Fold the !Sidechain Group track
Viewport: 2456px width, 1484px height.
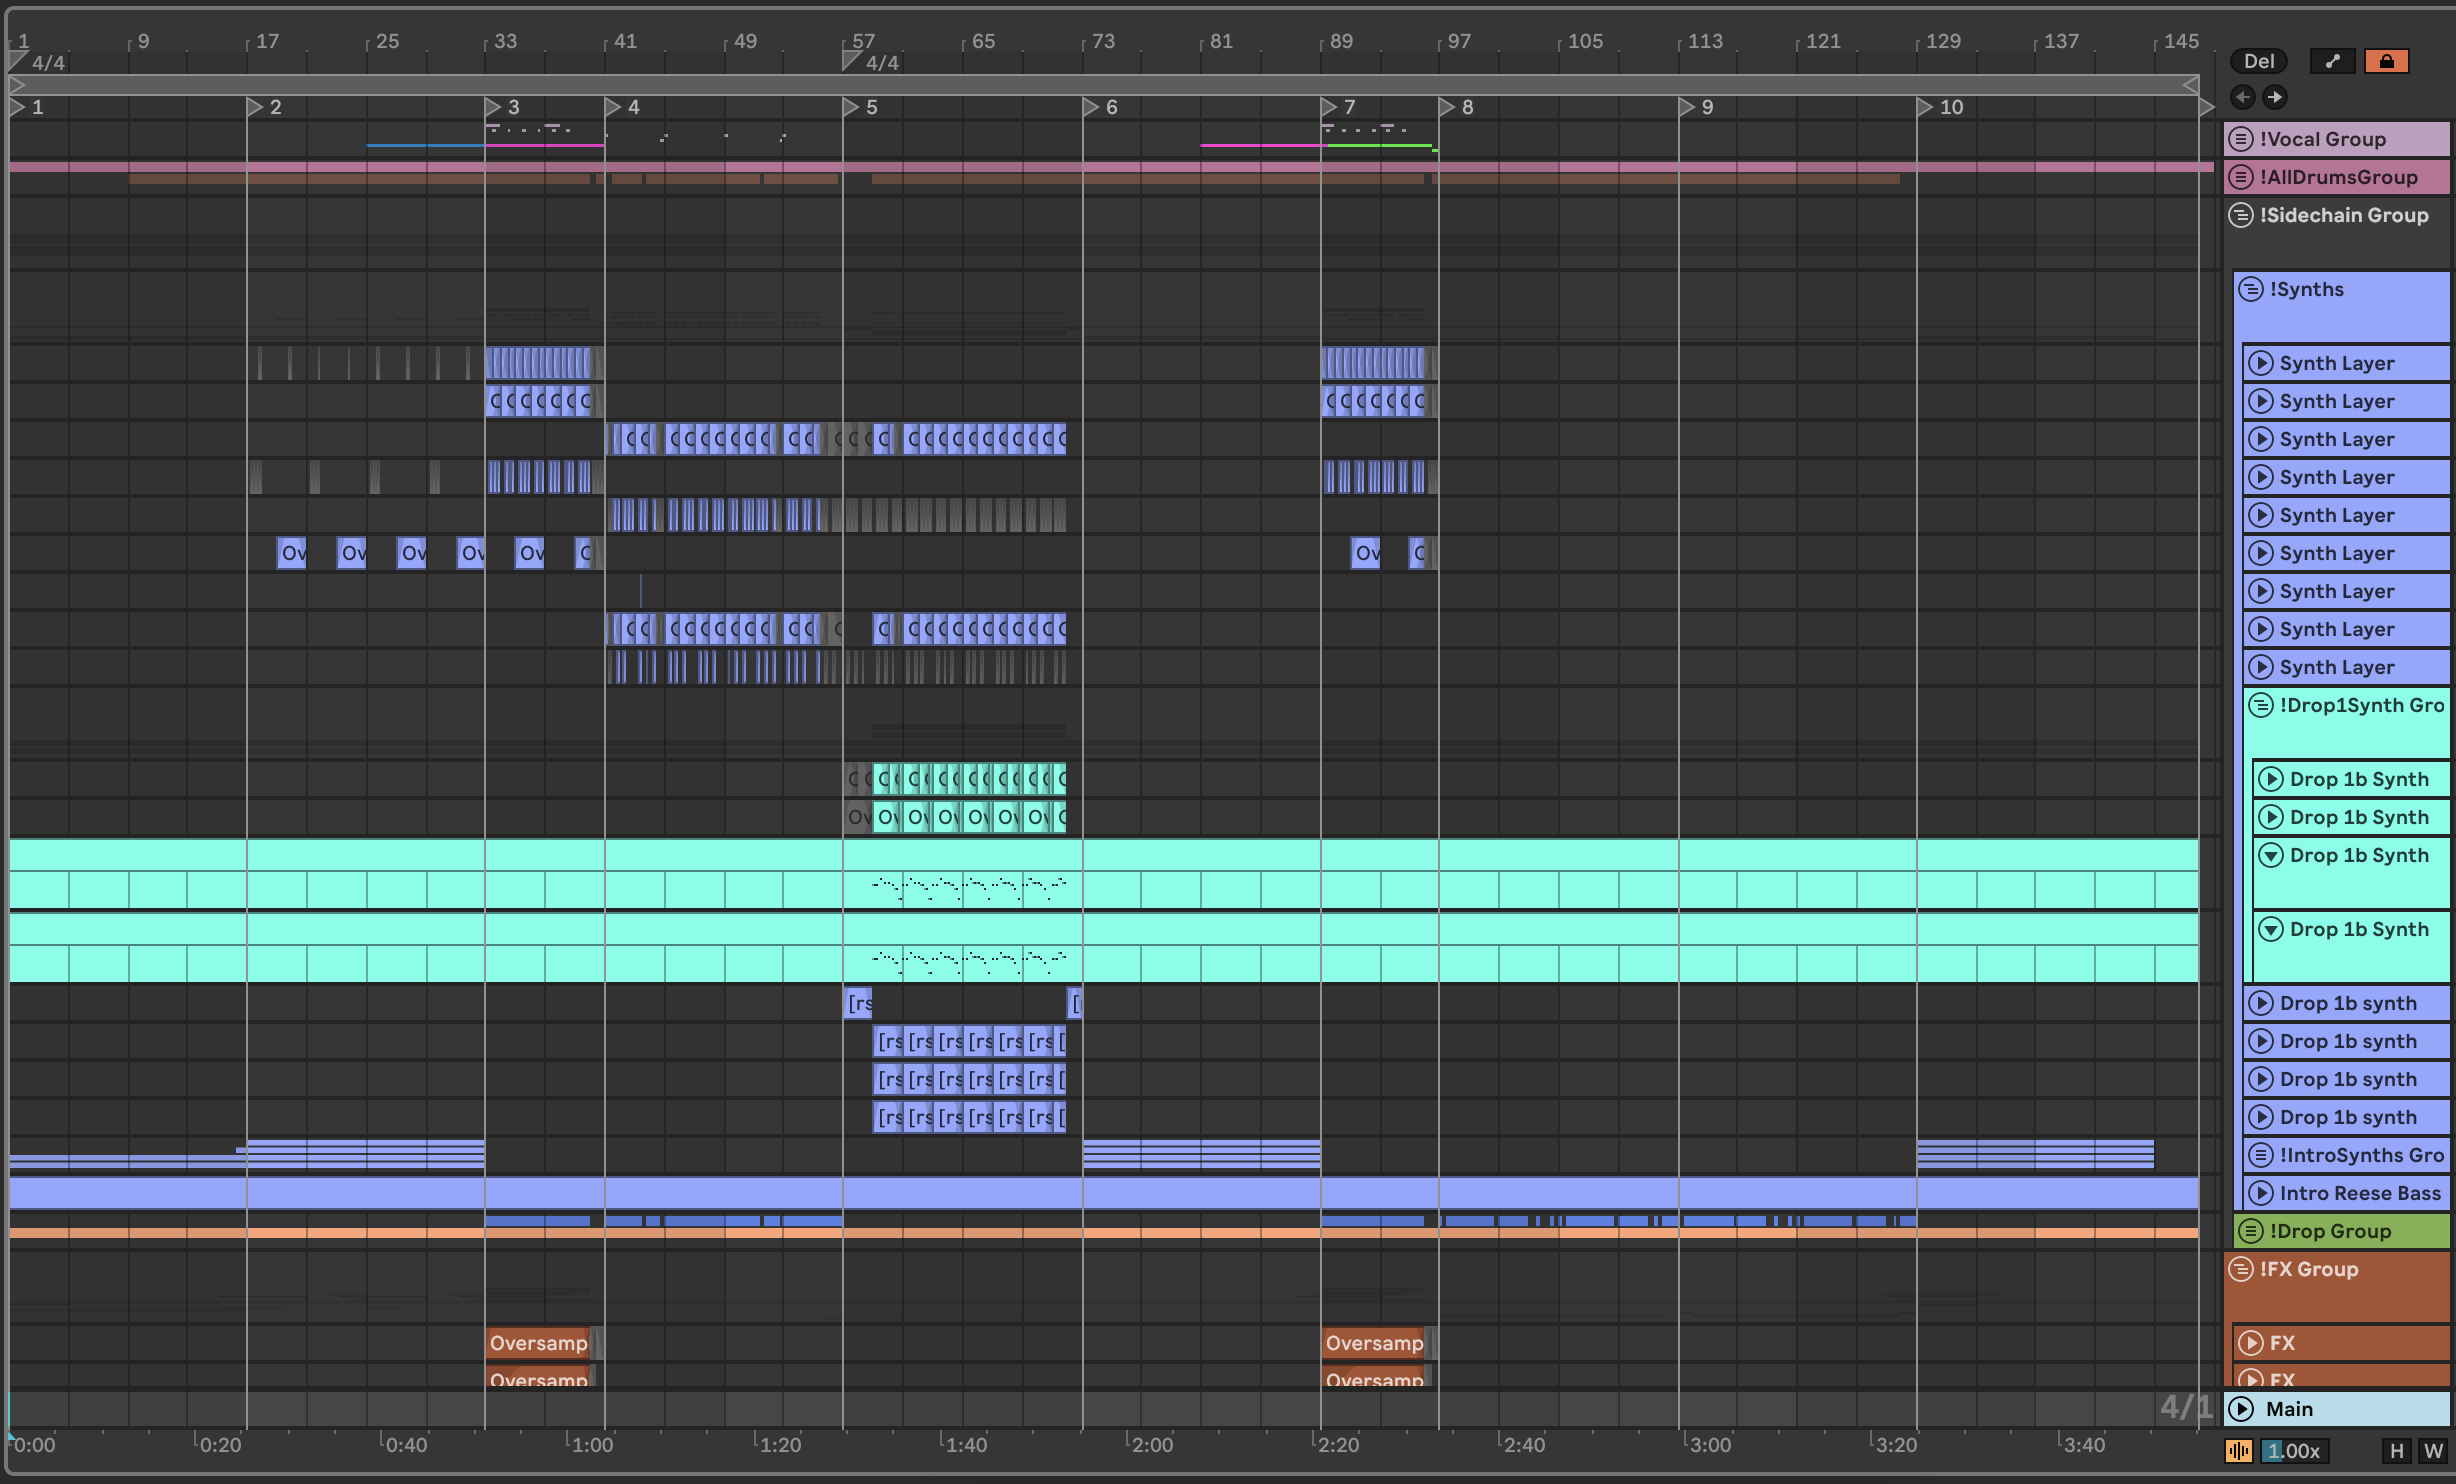coord(2241,215)
